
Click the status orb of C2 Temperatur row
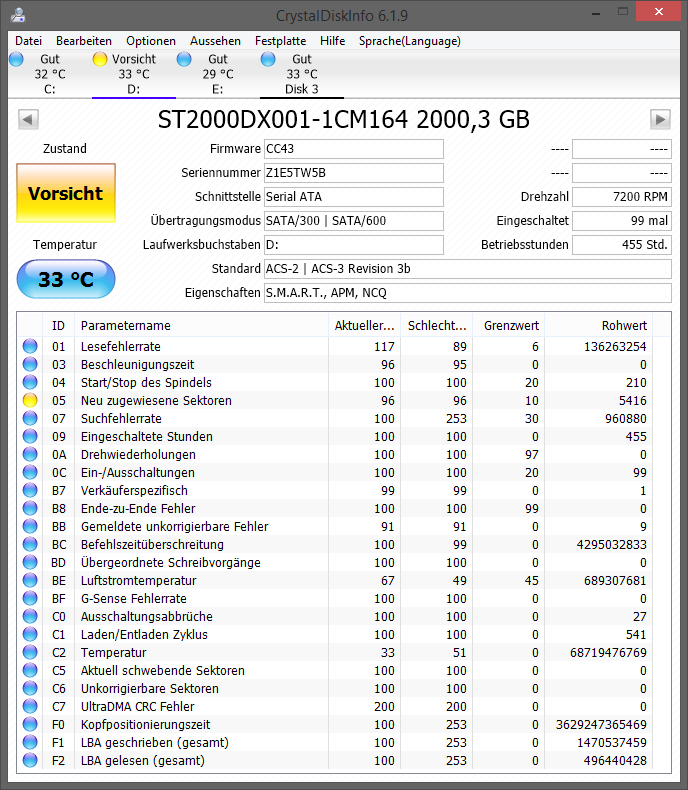pos(30,652)
